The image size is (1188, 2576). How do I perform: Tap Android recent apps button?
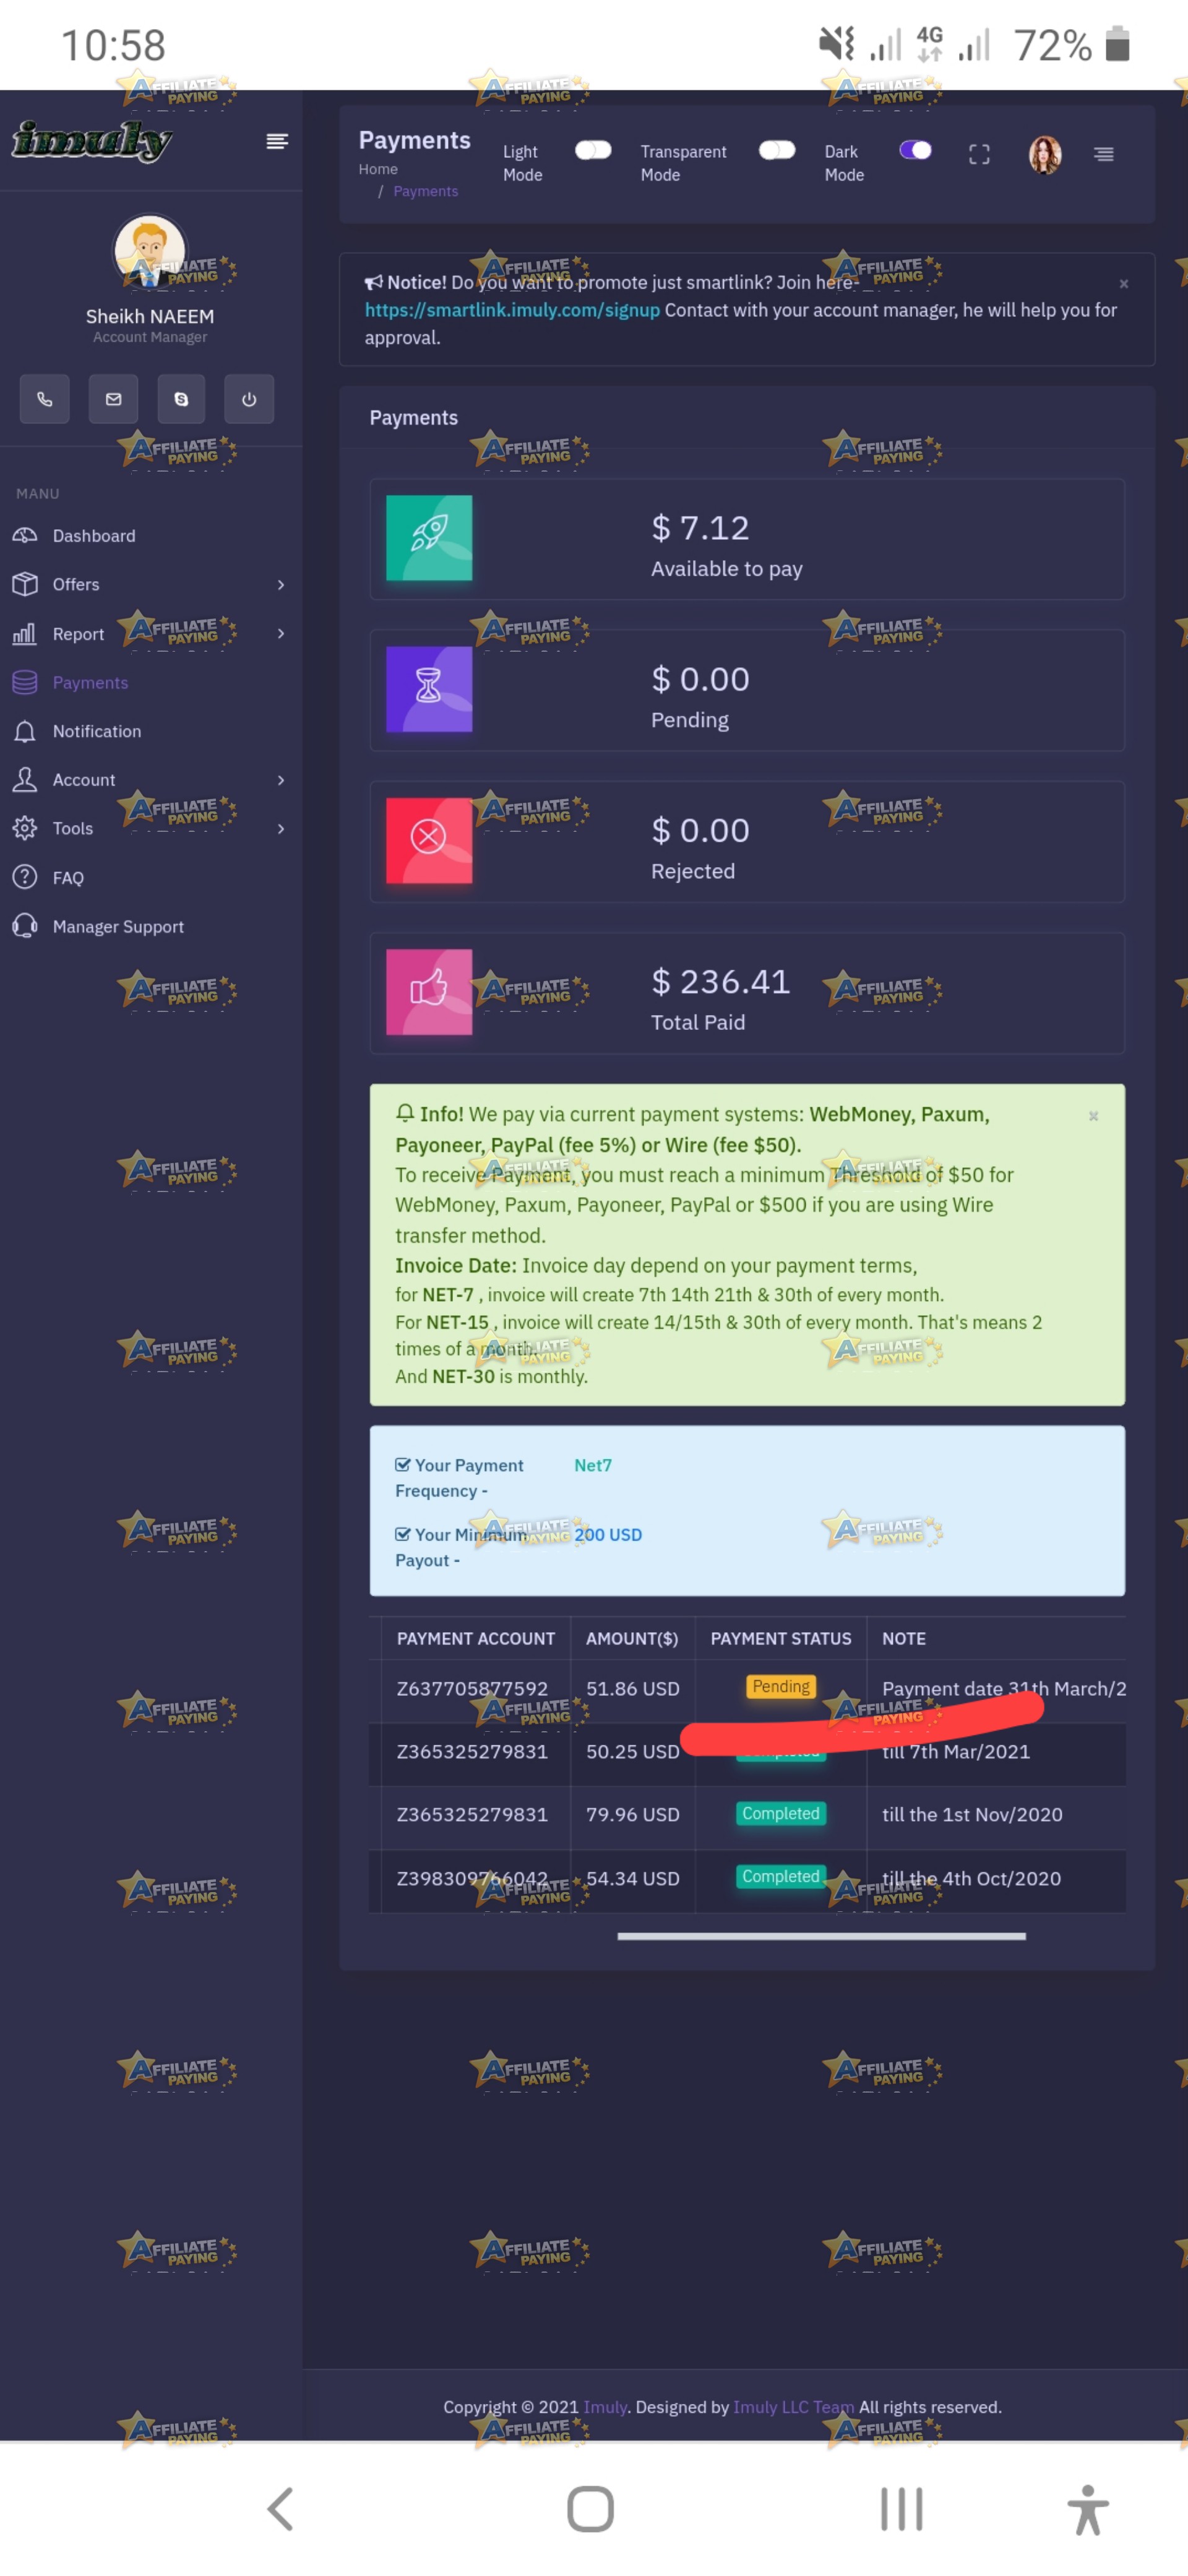click(x=901, y=2509)
